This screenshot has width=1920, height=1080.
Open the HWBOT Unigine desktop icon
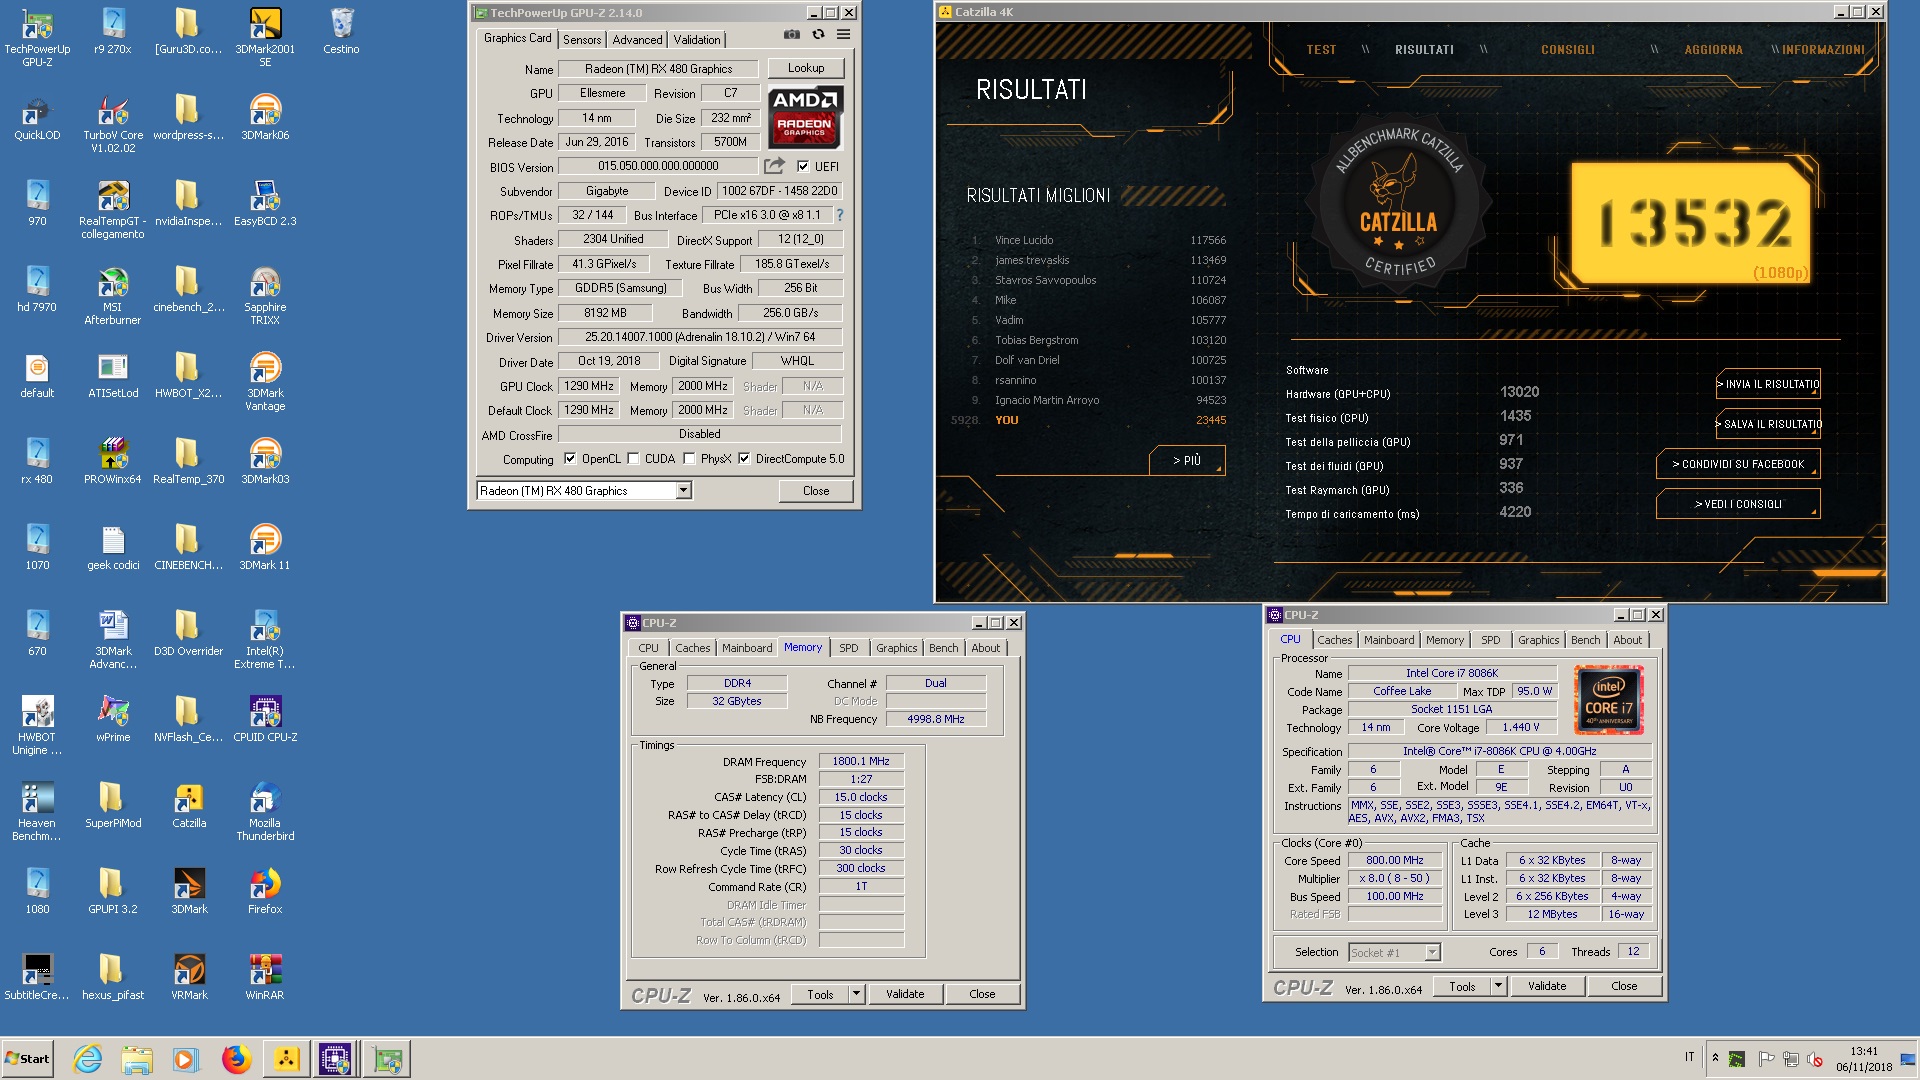coord(37,727)
